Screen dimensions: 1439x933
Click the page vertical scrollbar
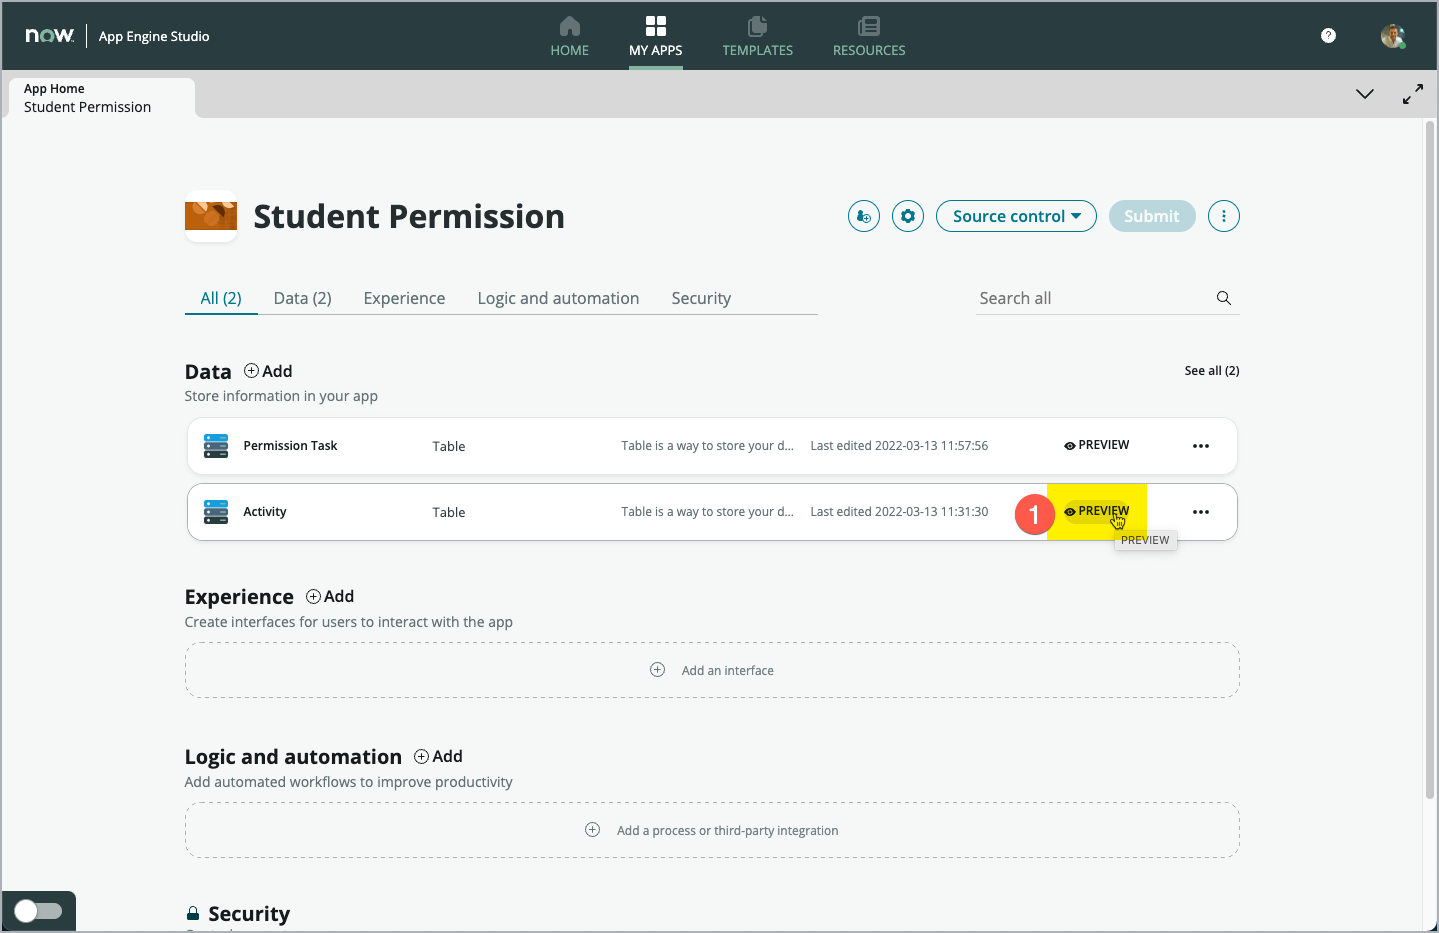(x=1430, y=460)
